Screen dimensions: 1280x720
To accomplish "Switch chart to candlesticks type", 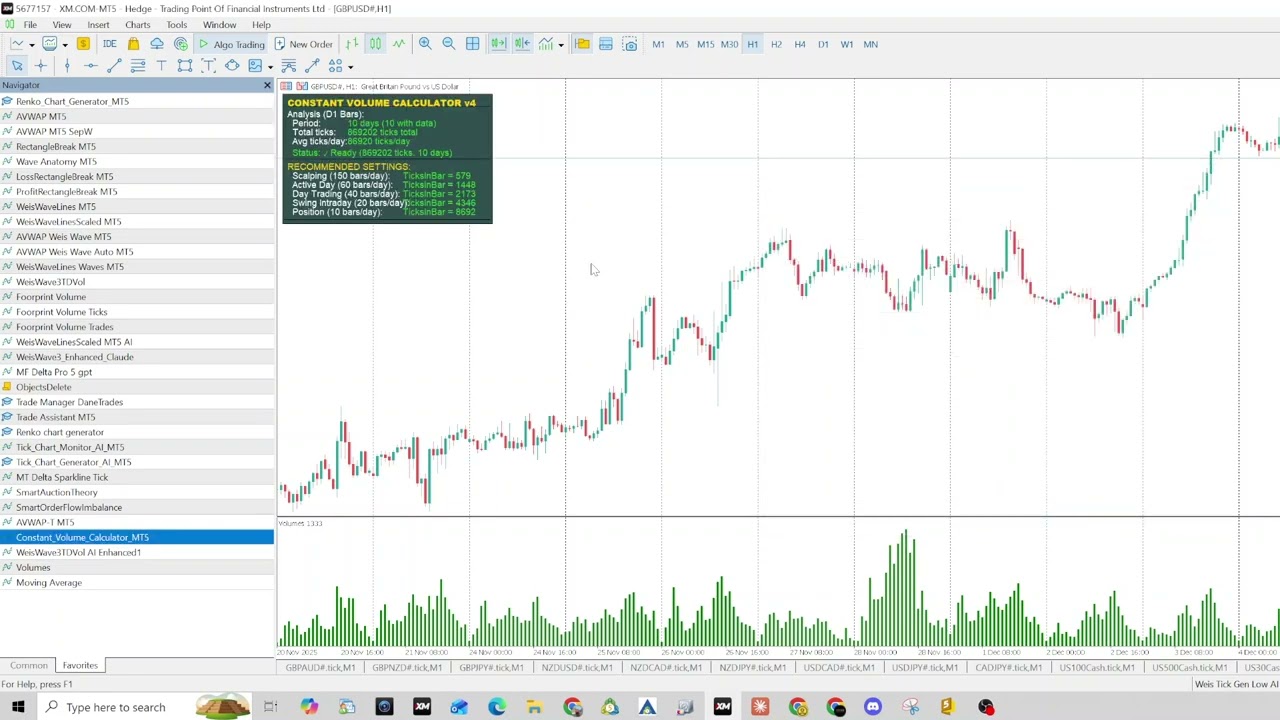I will (x=375, y=44).
